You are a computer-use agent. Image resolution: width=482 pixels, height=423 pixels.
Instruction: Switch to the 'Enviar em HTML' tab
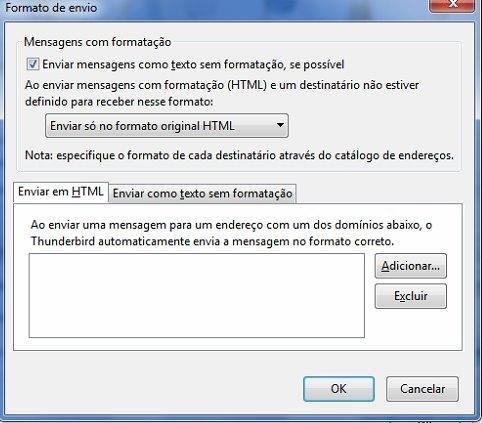click(x=61, y=192)
